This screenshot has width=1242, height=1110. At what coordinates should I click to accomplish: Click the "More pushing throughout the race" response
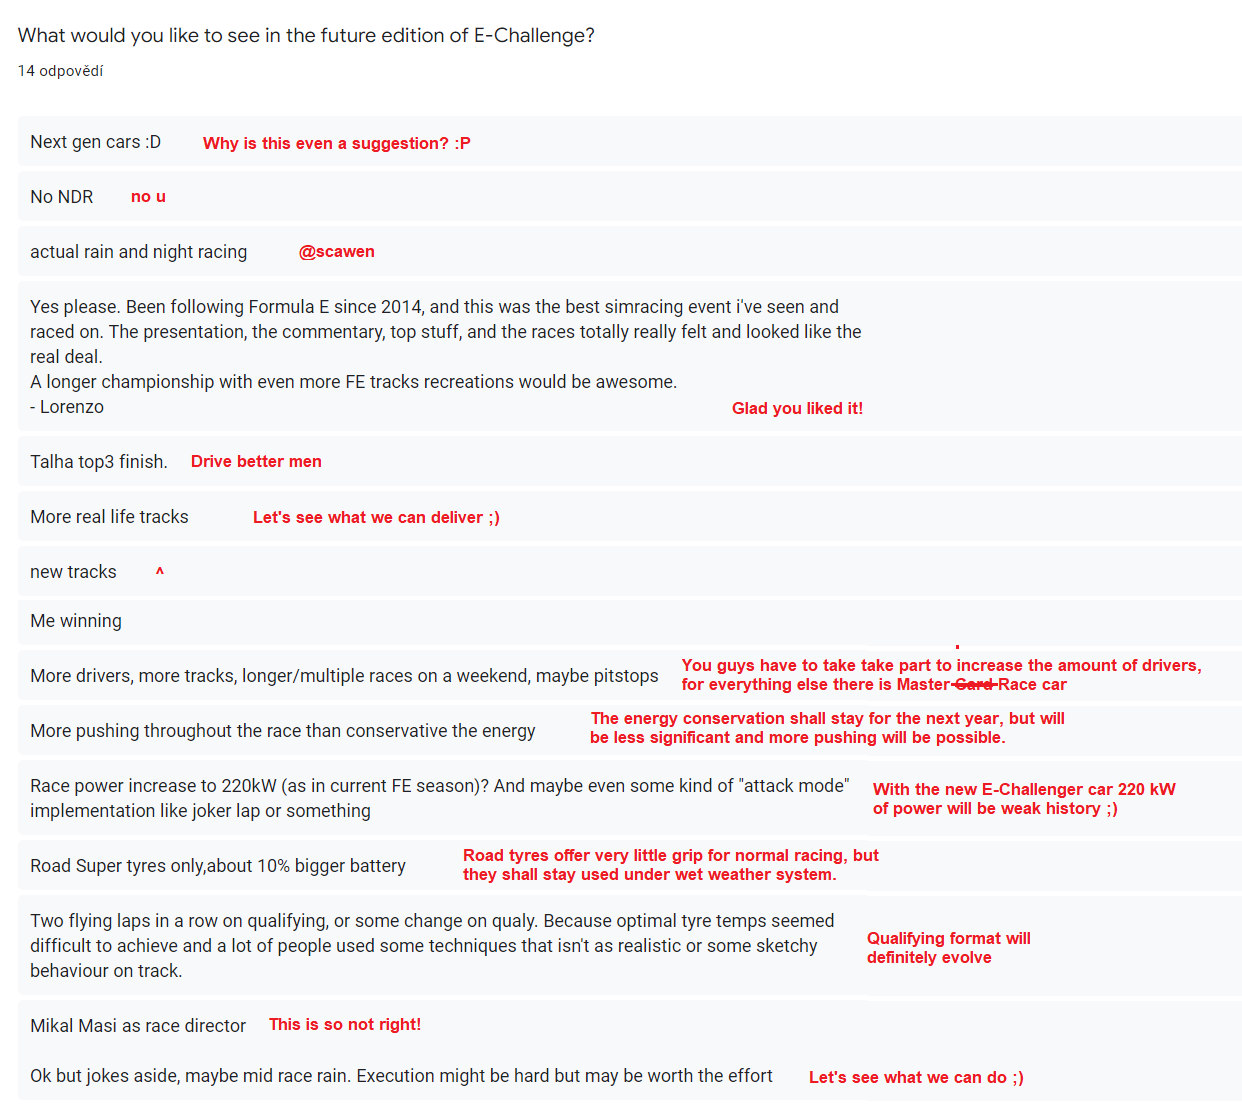pyautogui.click(x=283, y=731)
